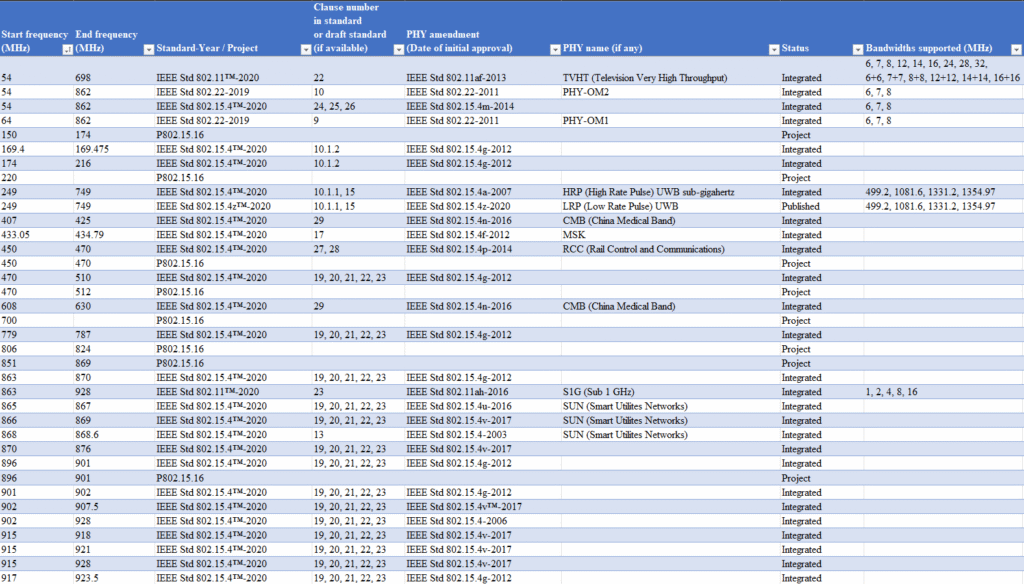The width and height of the screenshot is (1024, 584).
Task: Expand the Standard-Year / Project filter arrow
Action: (304, 49)
